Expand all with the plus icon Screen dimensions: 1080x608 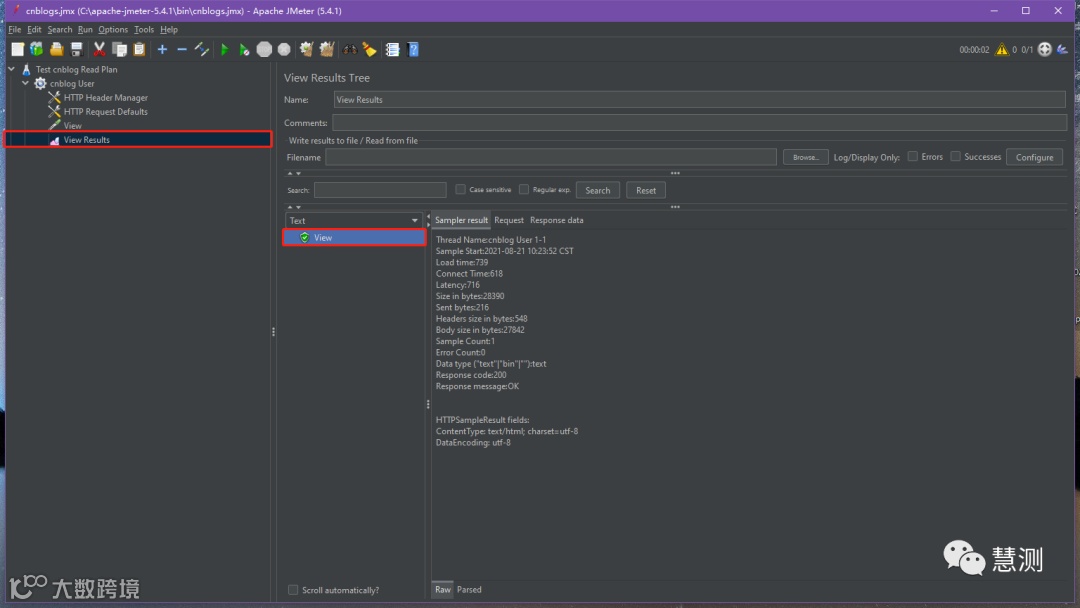pyautogui.click(x=162, y=50)
